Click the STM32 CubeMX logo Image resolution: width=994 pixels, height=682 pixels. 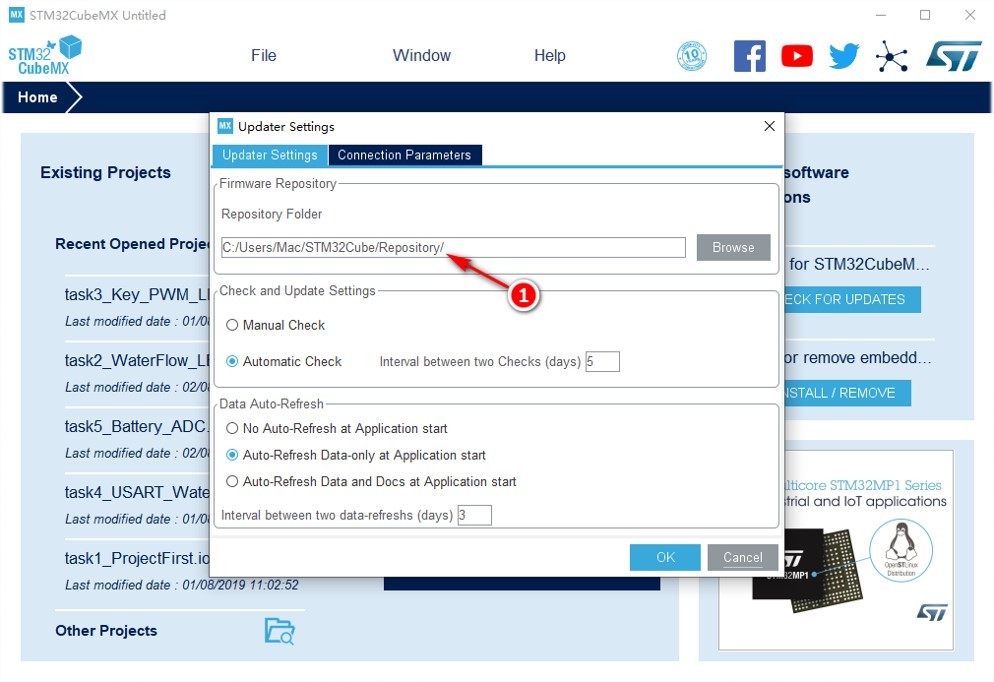coord(45,56)
